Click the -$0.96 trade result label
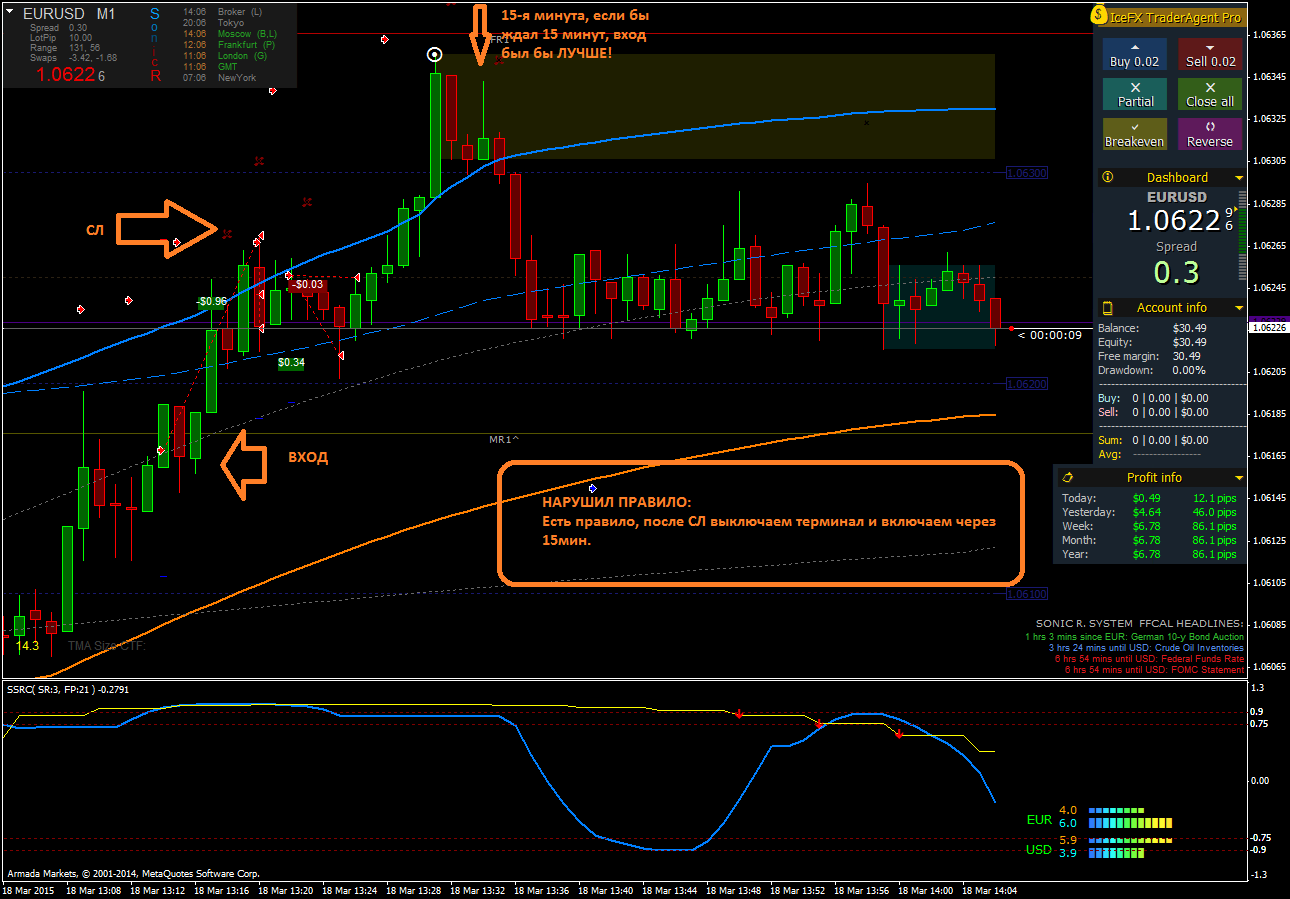Viewport: 1290px width, 899px height. point(212,301)
